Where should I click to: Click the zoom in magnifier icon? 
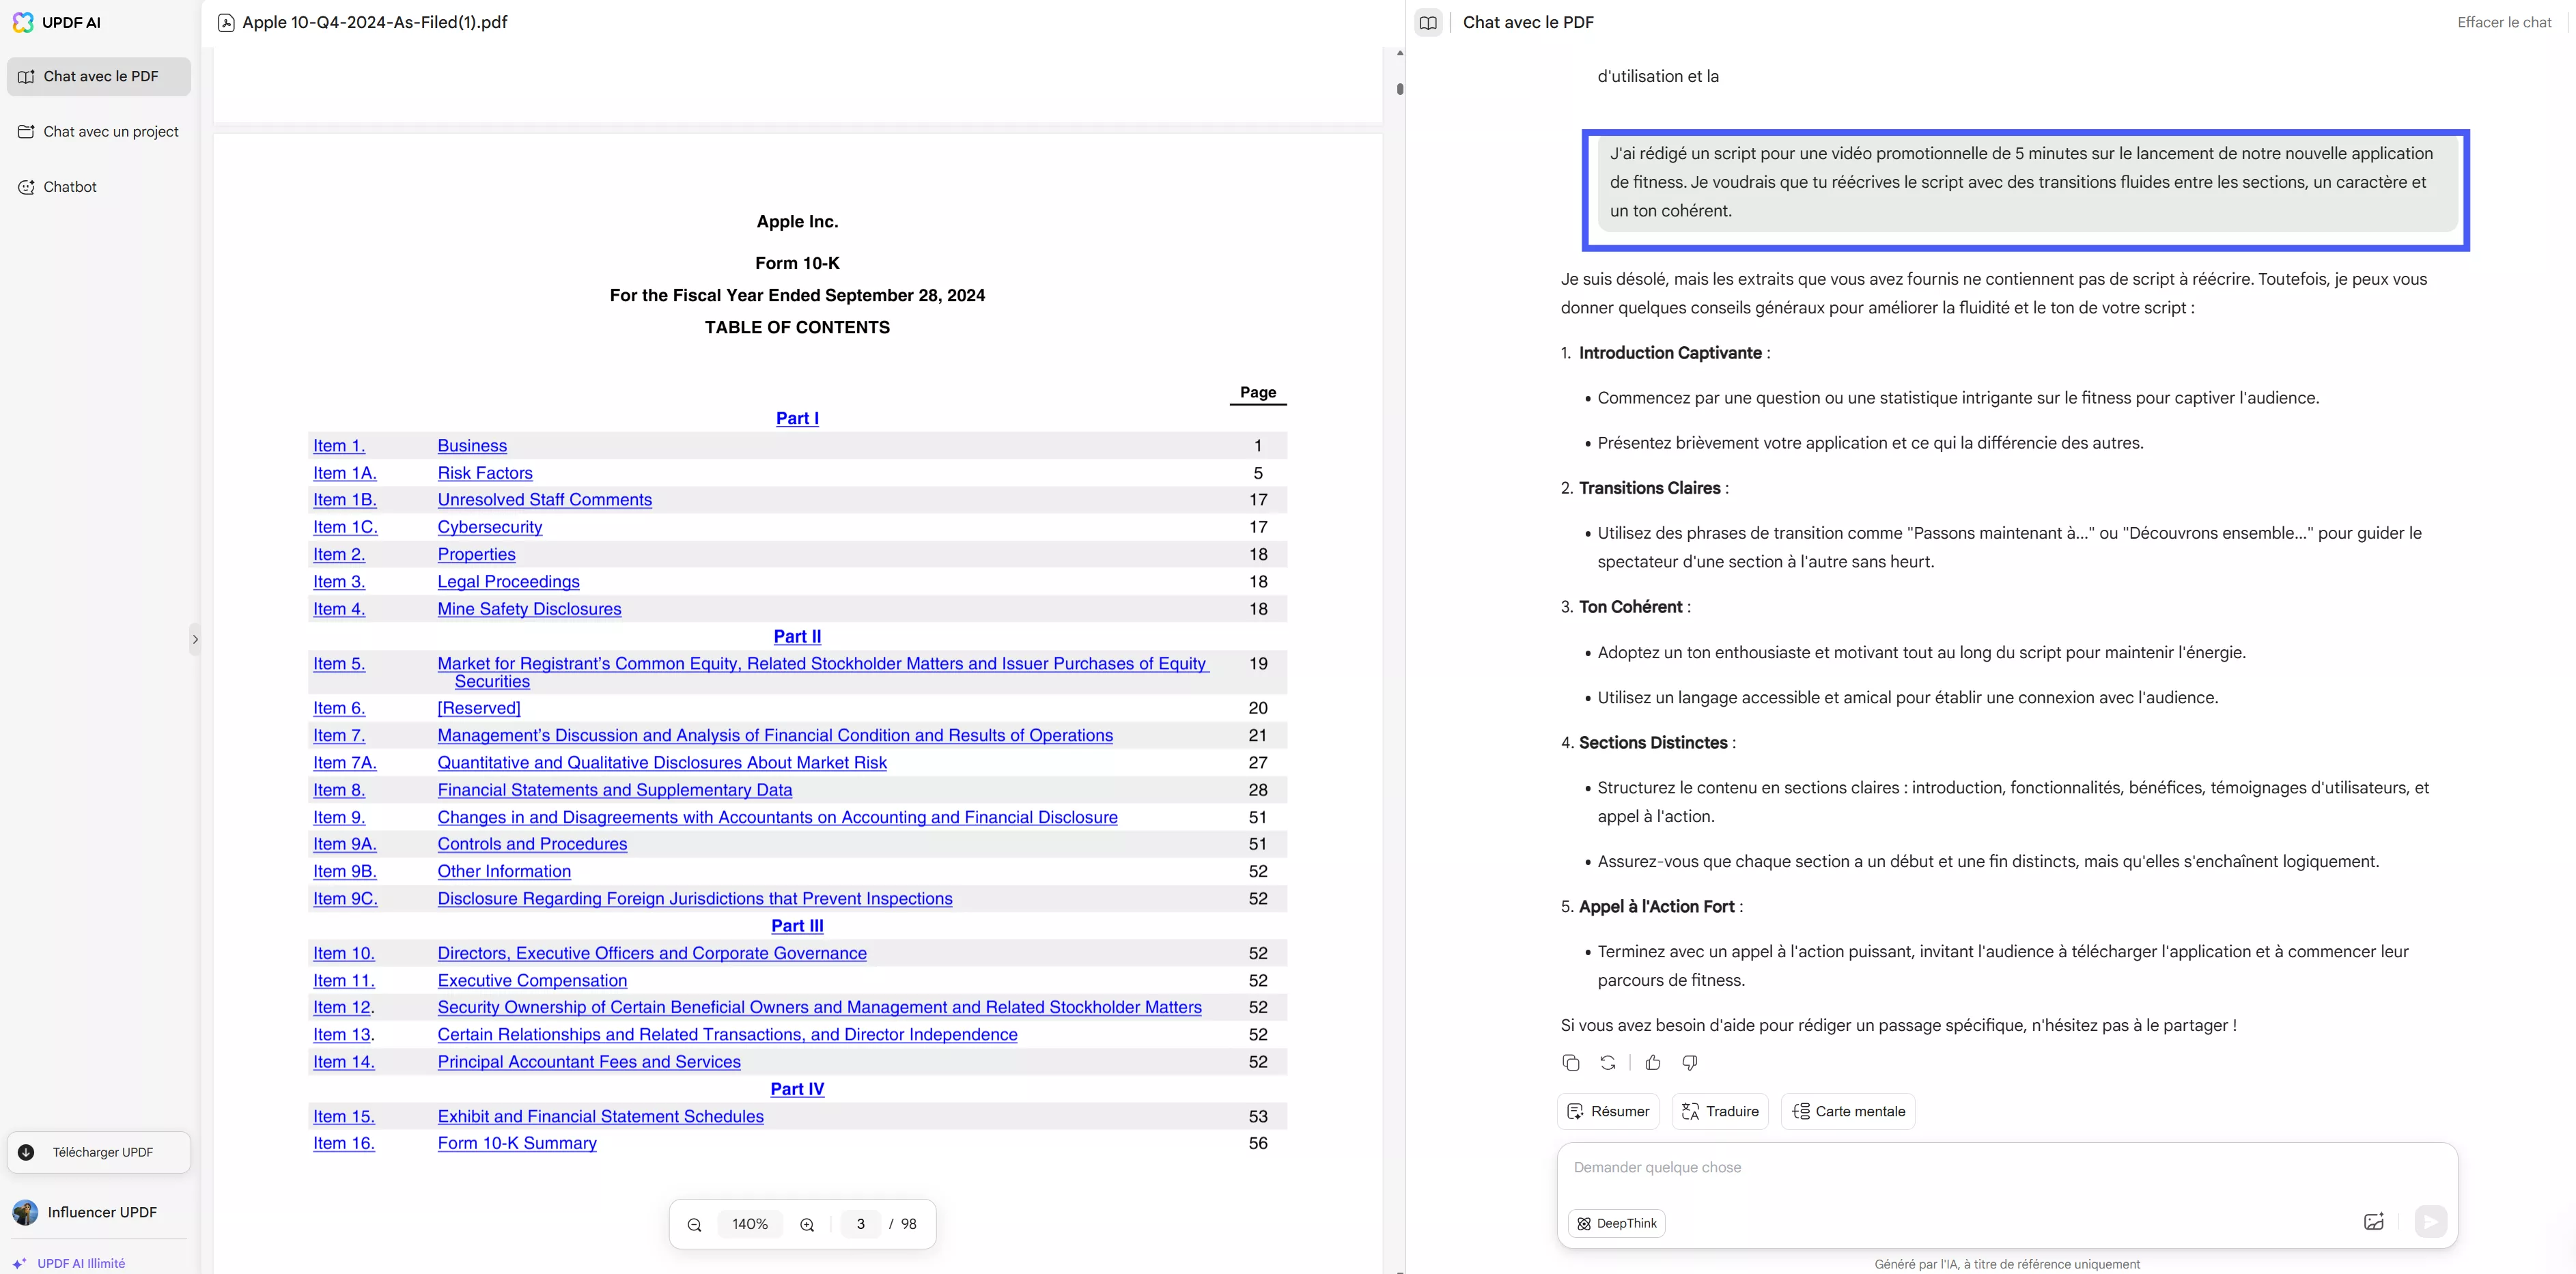tap(807, 1224)
